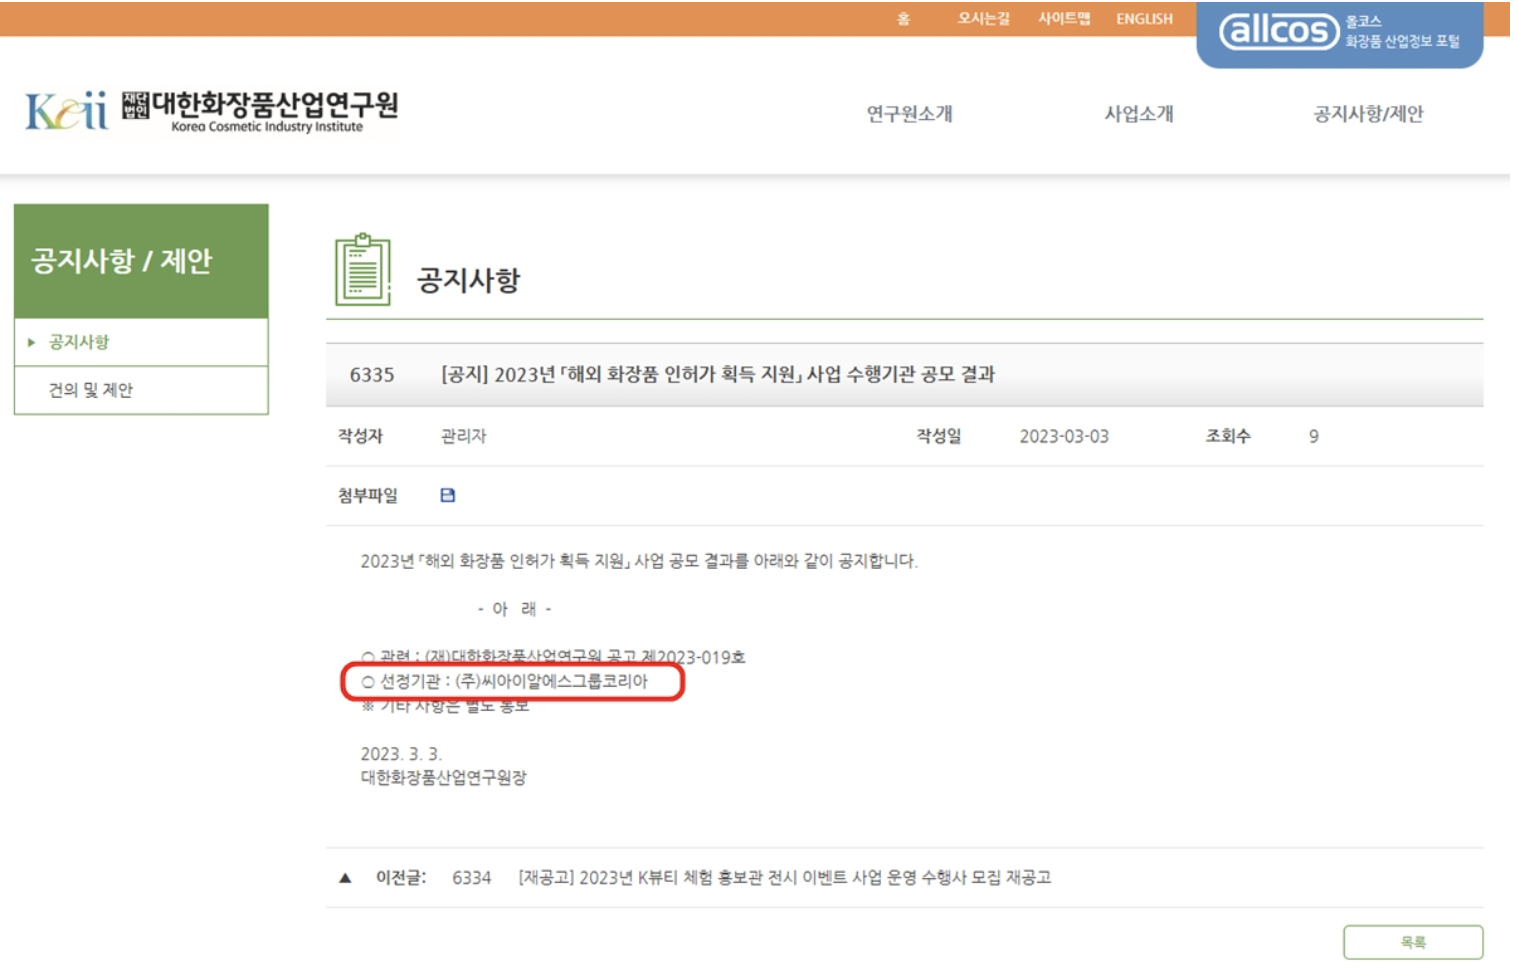Open the 연구원소개 main menu
The height and width of the screenshot is (970, 1518).
[909, 114]
